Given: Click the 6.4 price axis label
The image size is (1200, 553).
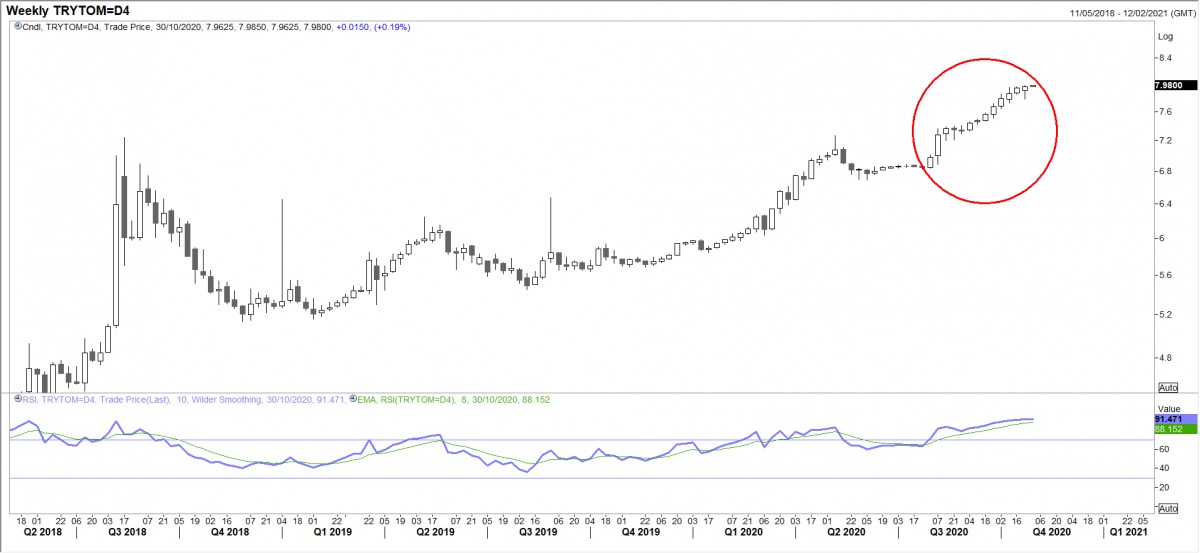Looking at the screenshot, I should tap(1164, 204).
